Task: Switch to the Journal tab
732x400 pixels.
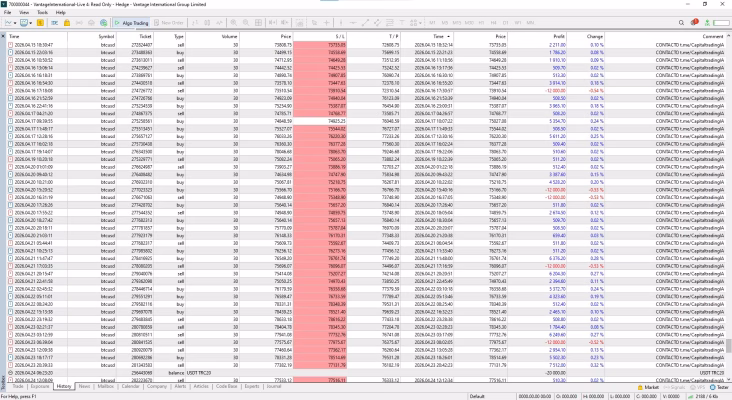Action: coord(274,386)
